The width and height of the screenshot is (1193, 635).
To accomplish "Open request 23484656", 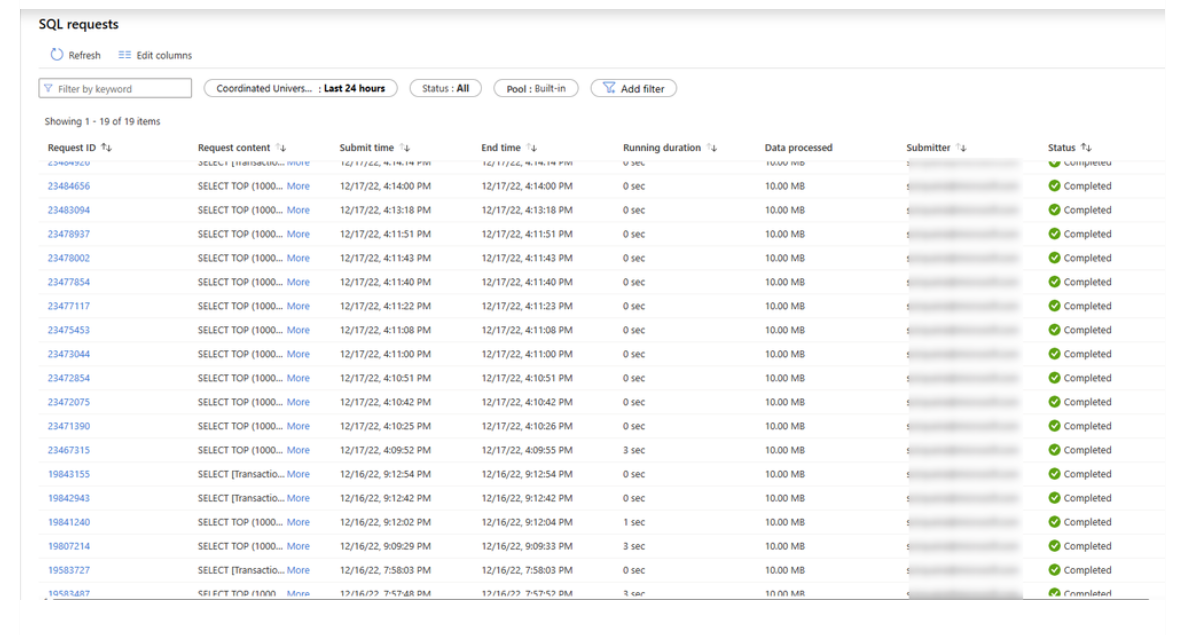I will tap(68, 186).
